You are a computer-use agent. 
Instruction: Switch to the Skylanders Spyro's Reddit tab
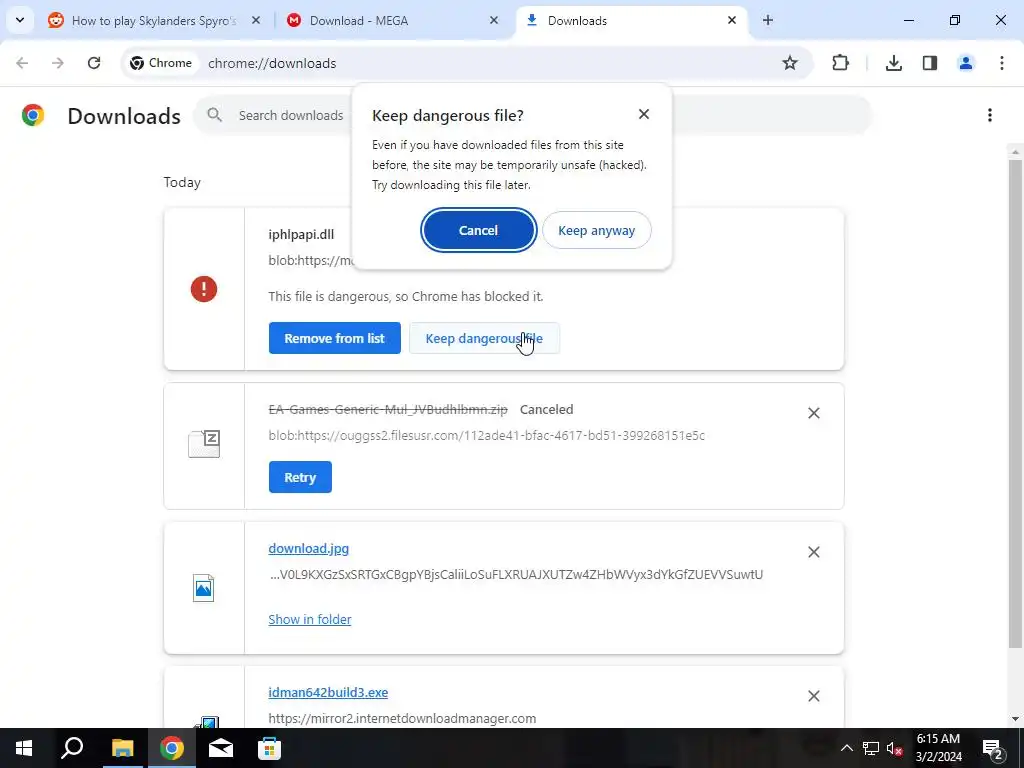[x=154, y=21]
